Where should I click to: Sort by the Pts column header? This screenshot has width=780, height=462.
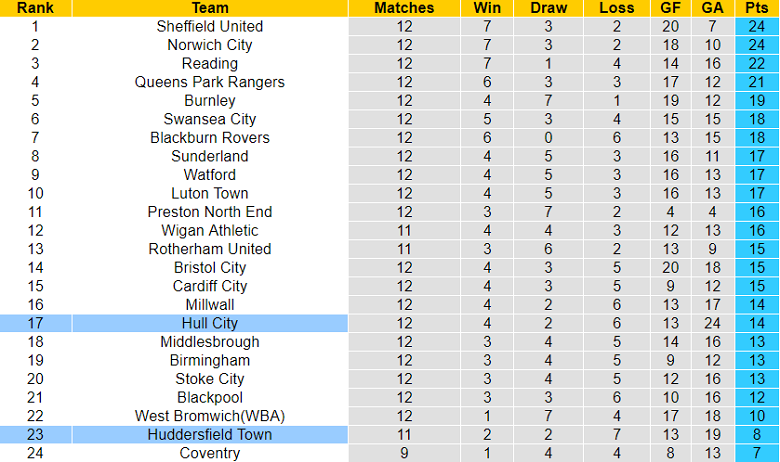757,8
